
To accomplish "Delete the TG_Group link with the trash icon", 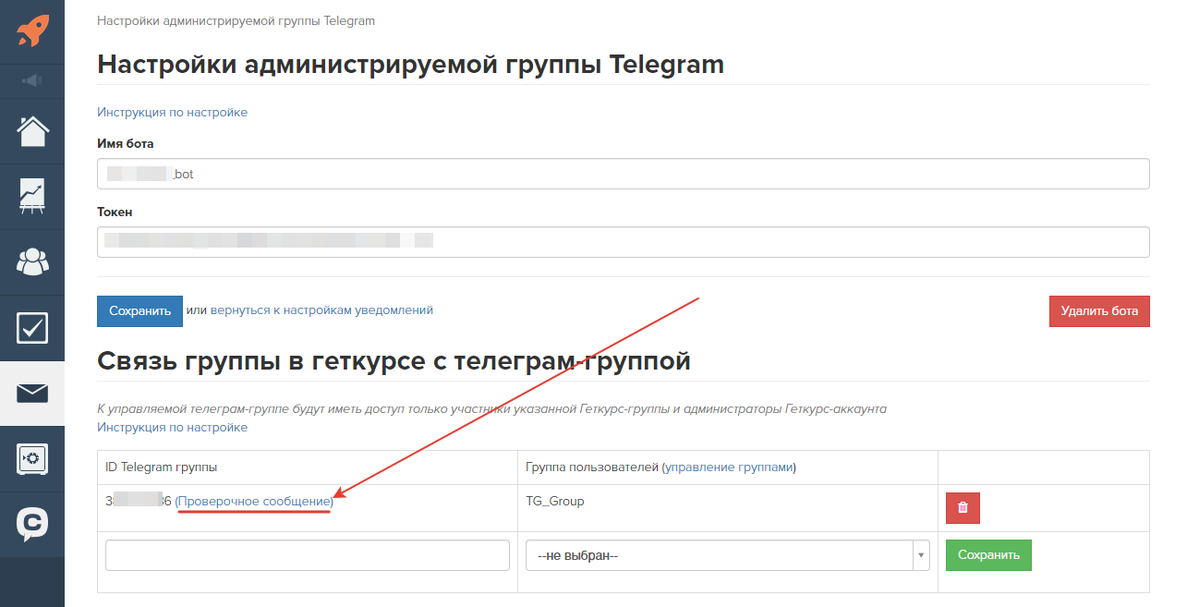I will [x=963, y=508].
